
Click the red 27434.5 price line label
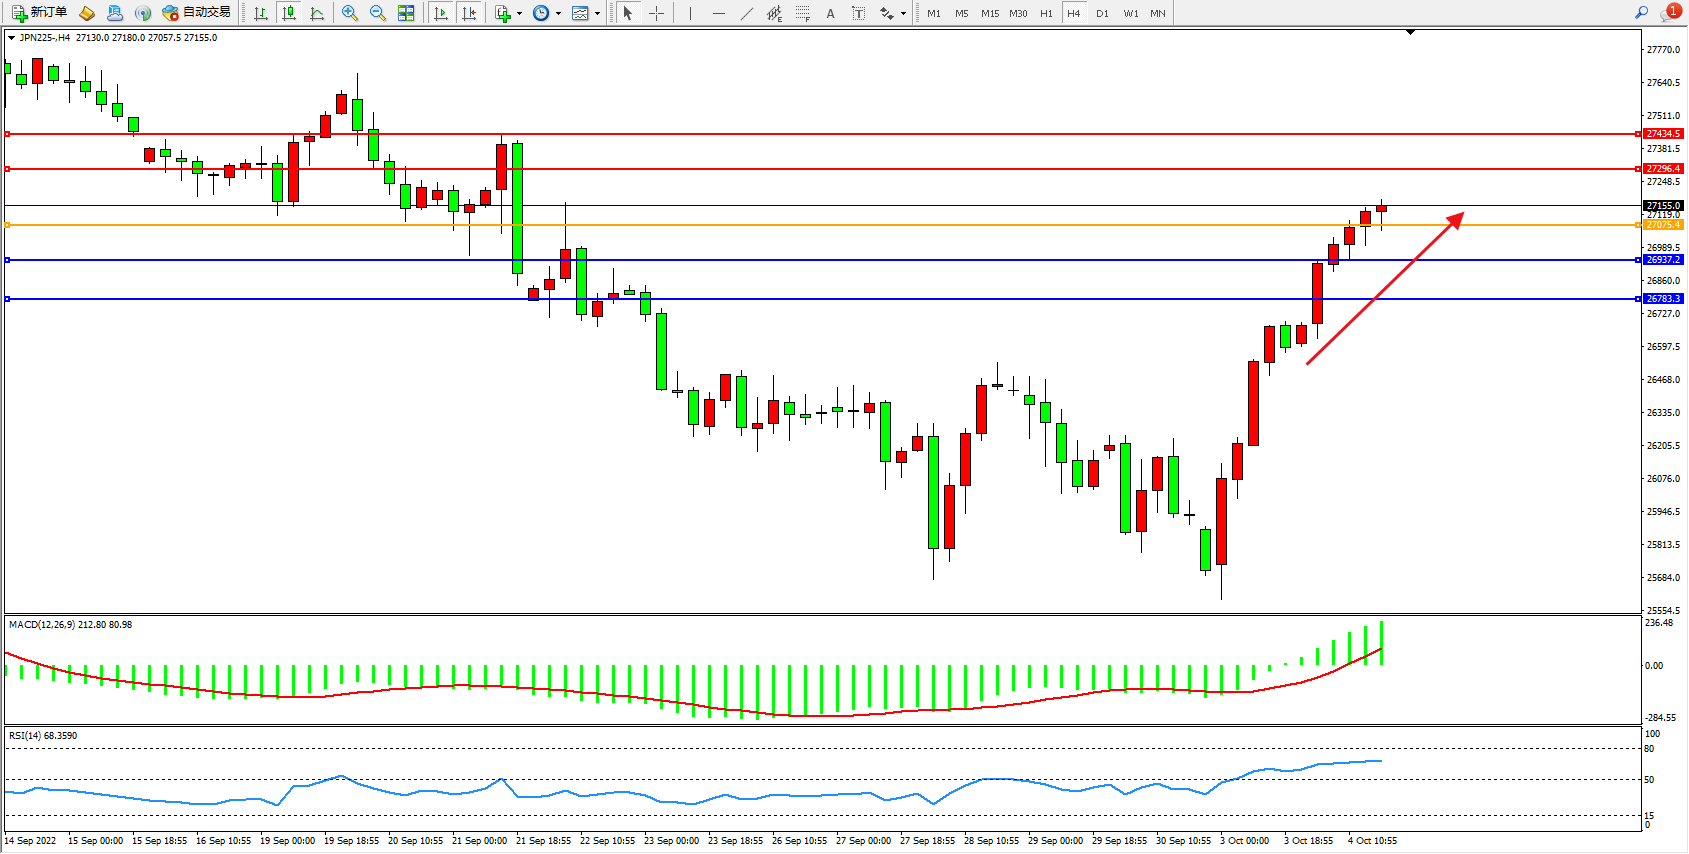point(1663,134)
